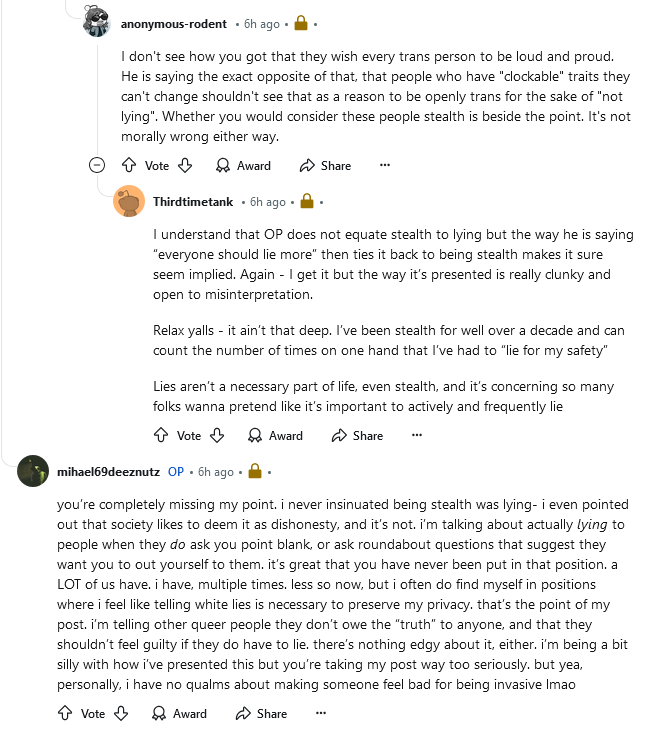The width and height of the screenshot is (665, 731).
Task: Open anonymous-rodent's user profile
Action: click(x=174, y=22)
